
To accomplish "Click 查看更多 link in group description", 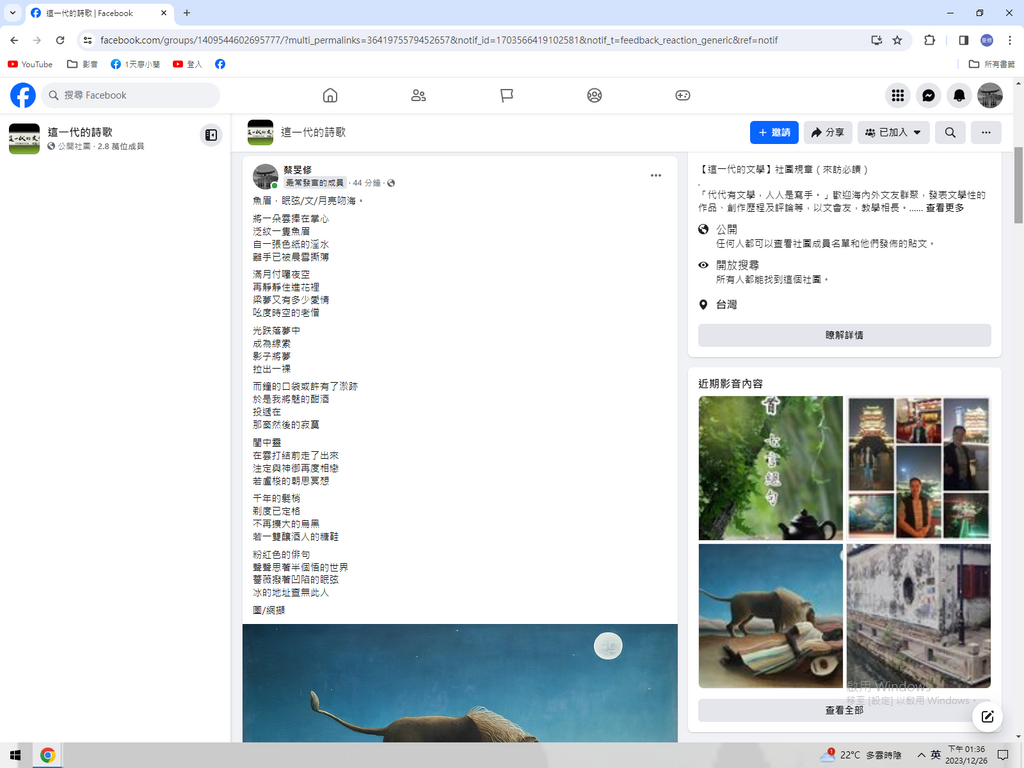I will pyautogui.click(x=945, y=208).
